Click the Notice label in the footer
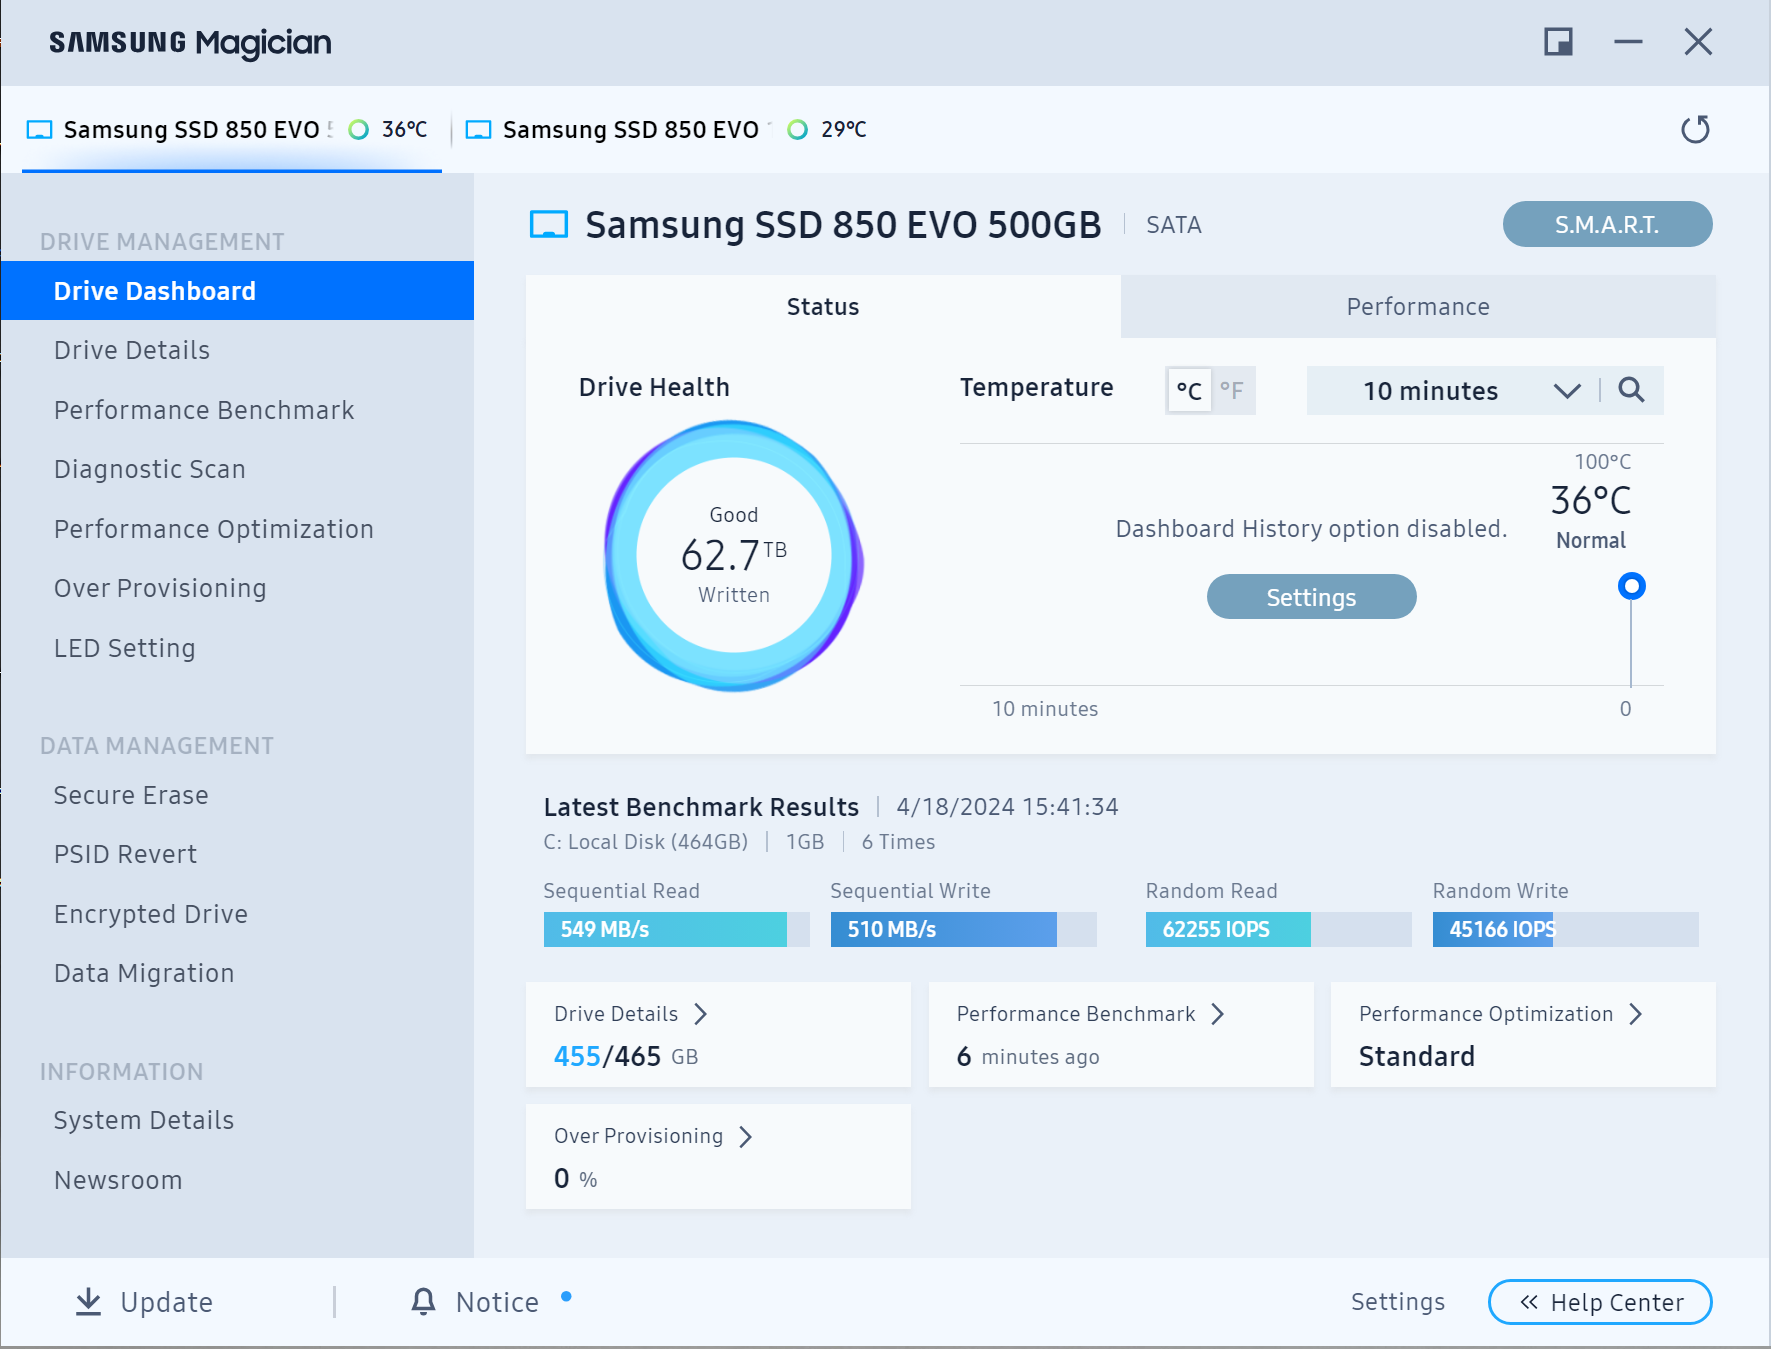Viewport: 1771px width, 1349px height. point(497,1302)
